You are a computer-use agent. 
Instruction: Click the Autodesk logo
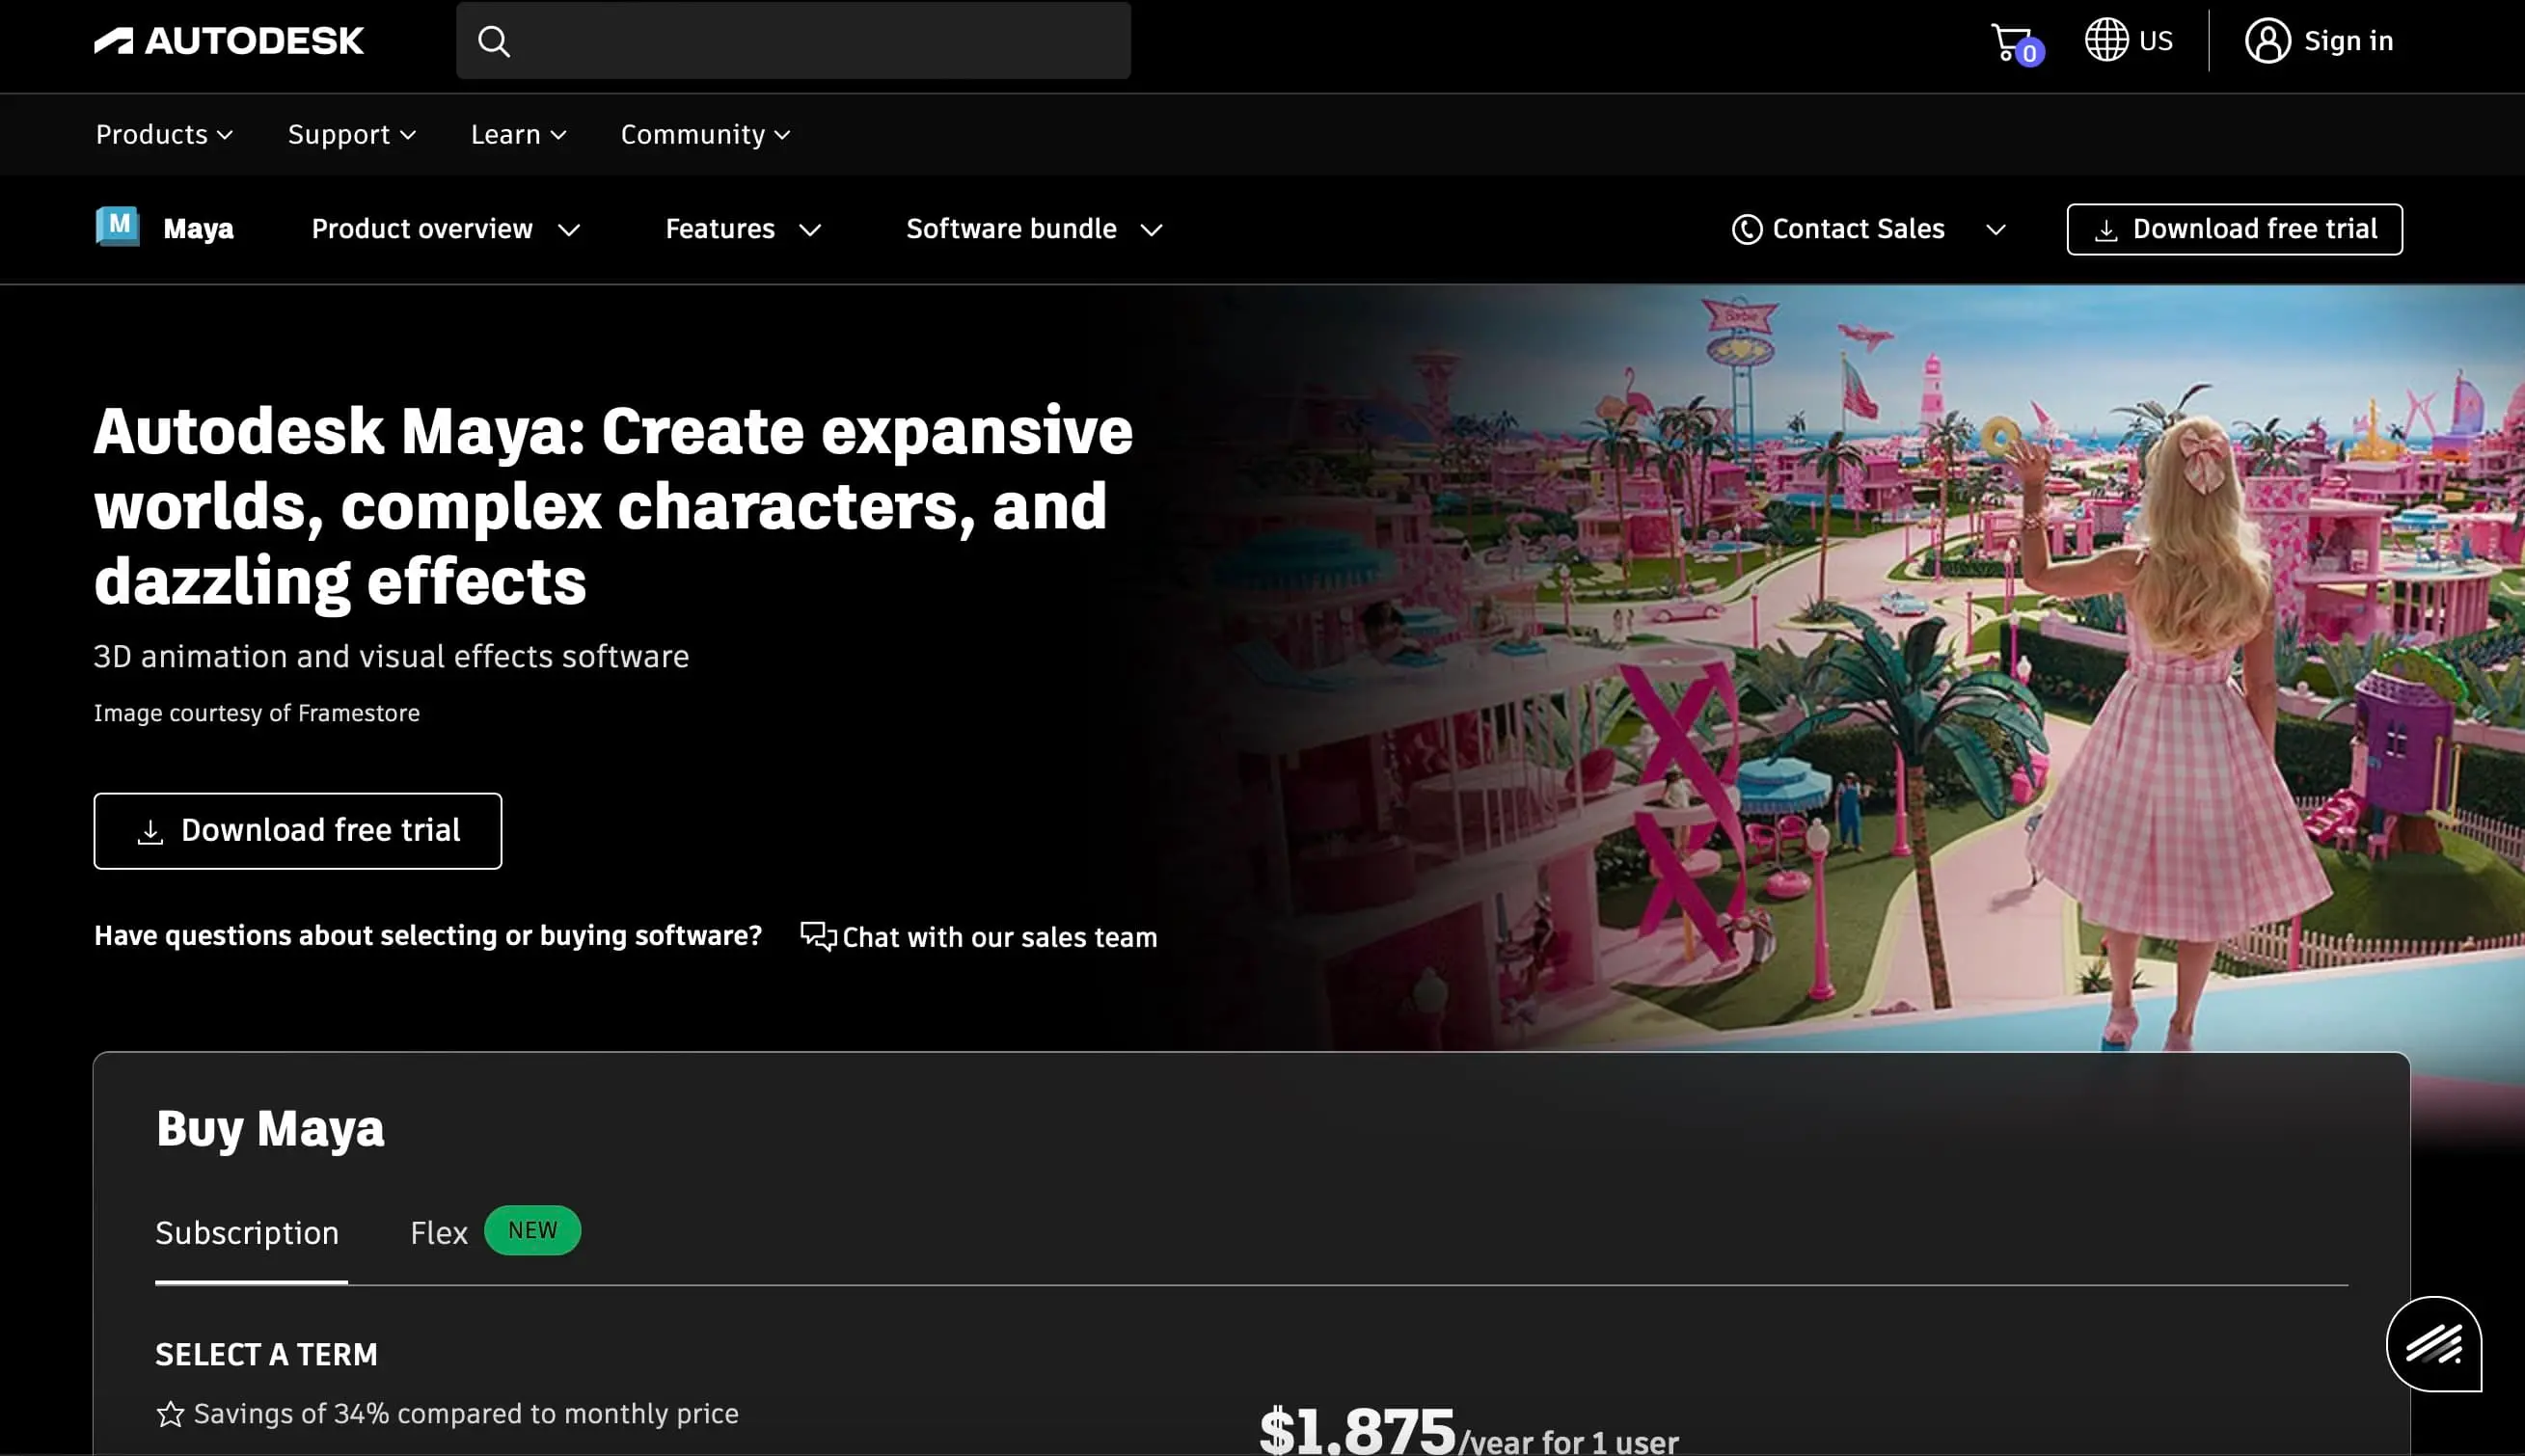click(x=229, y=41)
